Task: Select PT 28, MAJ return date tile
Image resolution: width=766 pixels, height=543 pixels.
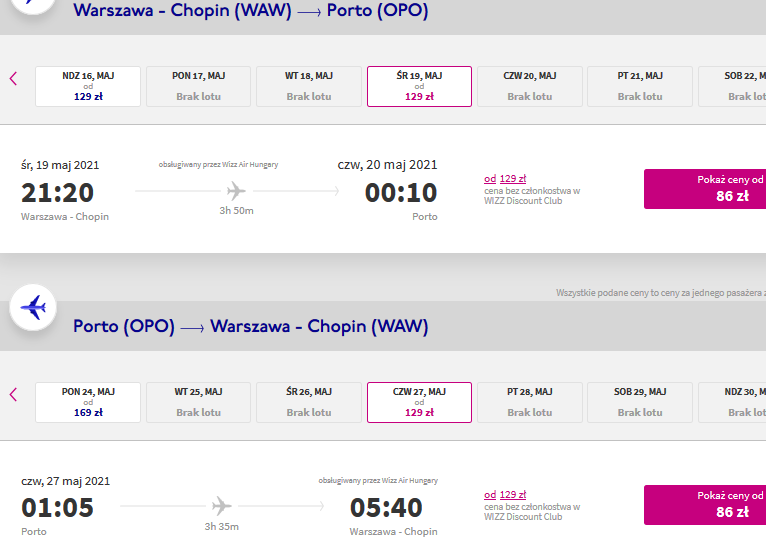Action: (530, 402)
